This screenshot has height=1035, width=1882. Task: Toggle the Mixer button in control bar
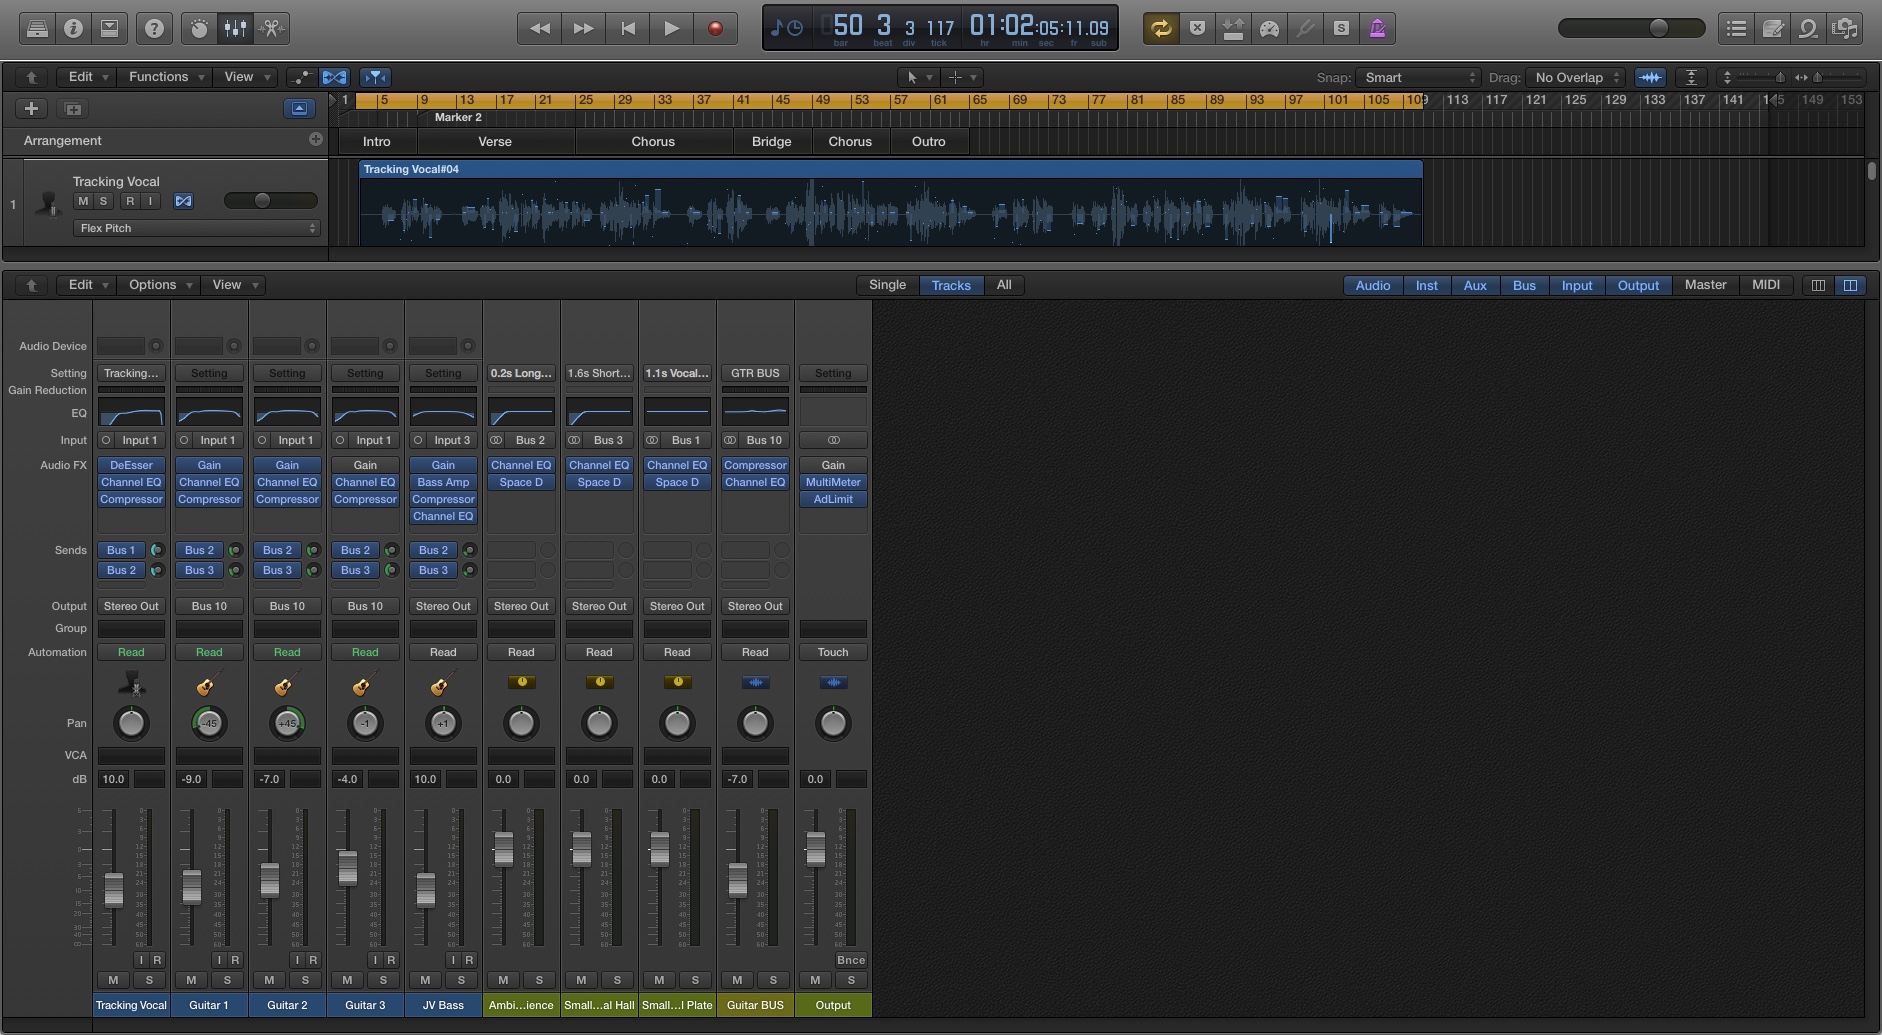(235, 28)
